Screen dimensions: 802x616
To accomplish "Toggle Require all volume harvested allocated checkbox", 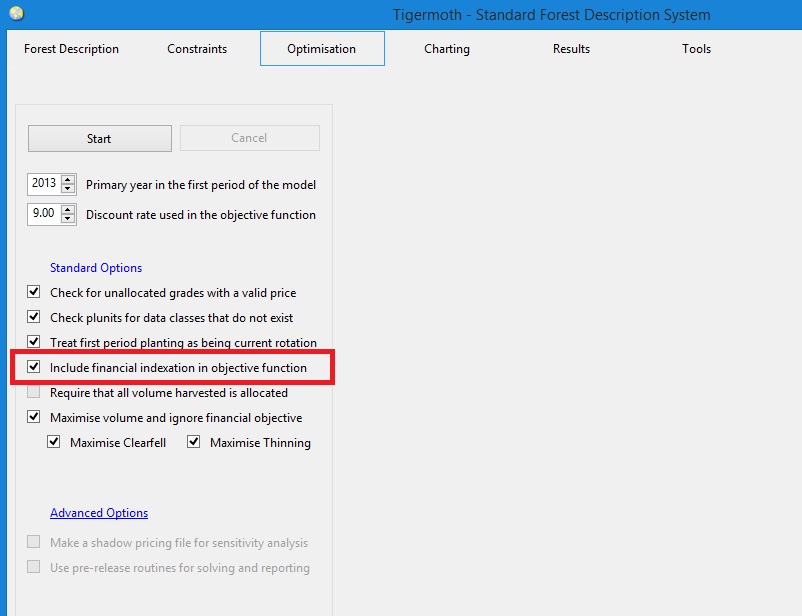I will pos(34,392).
